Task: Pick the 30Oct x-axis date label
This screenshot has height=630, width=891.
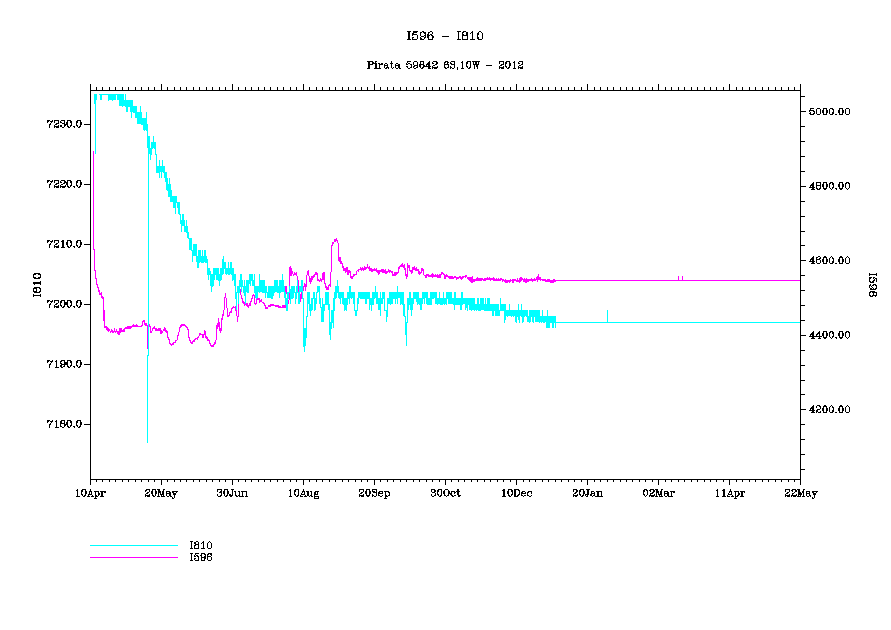Action: click(x=446, y=494)
